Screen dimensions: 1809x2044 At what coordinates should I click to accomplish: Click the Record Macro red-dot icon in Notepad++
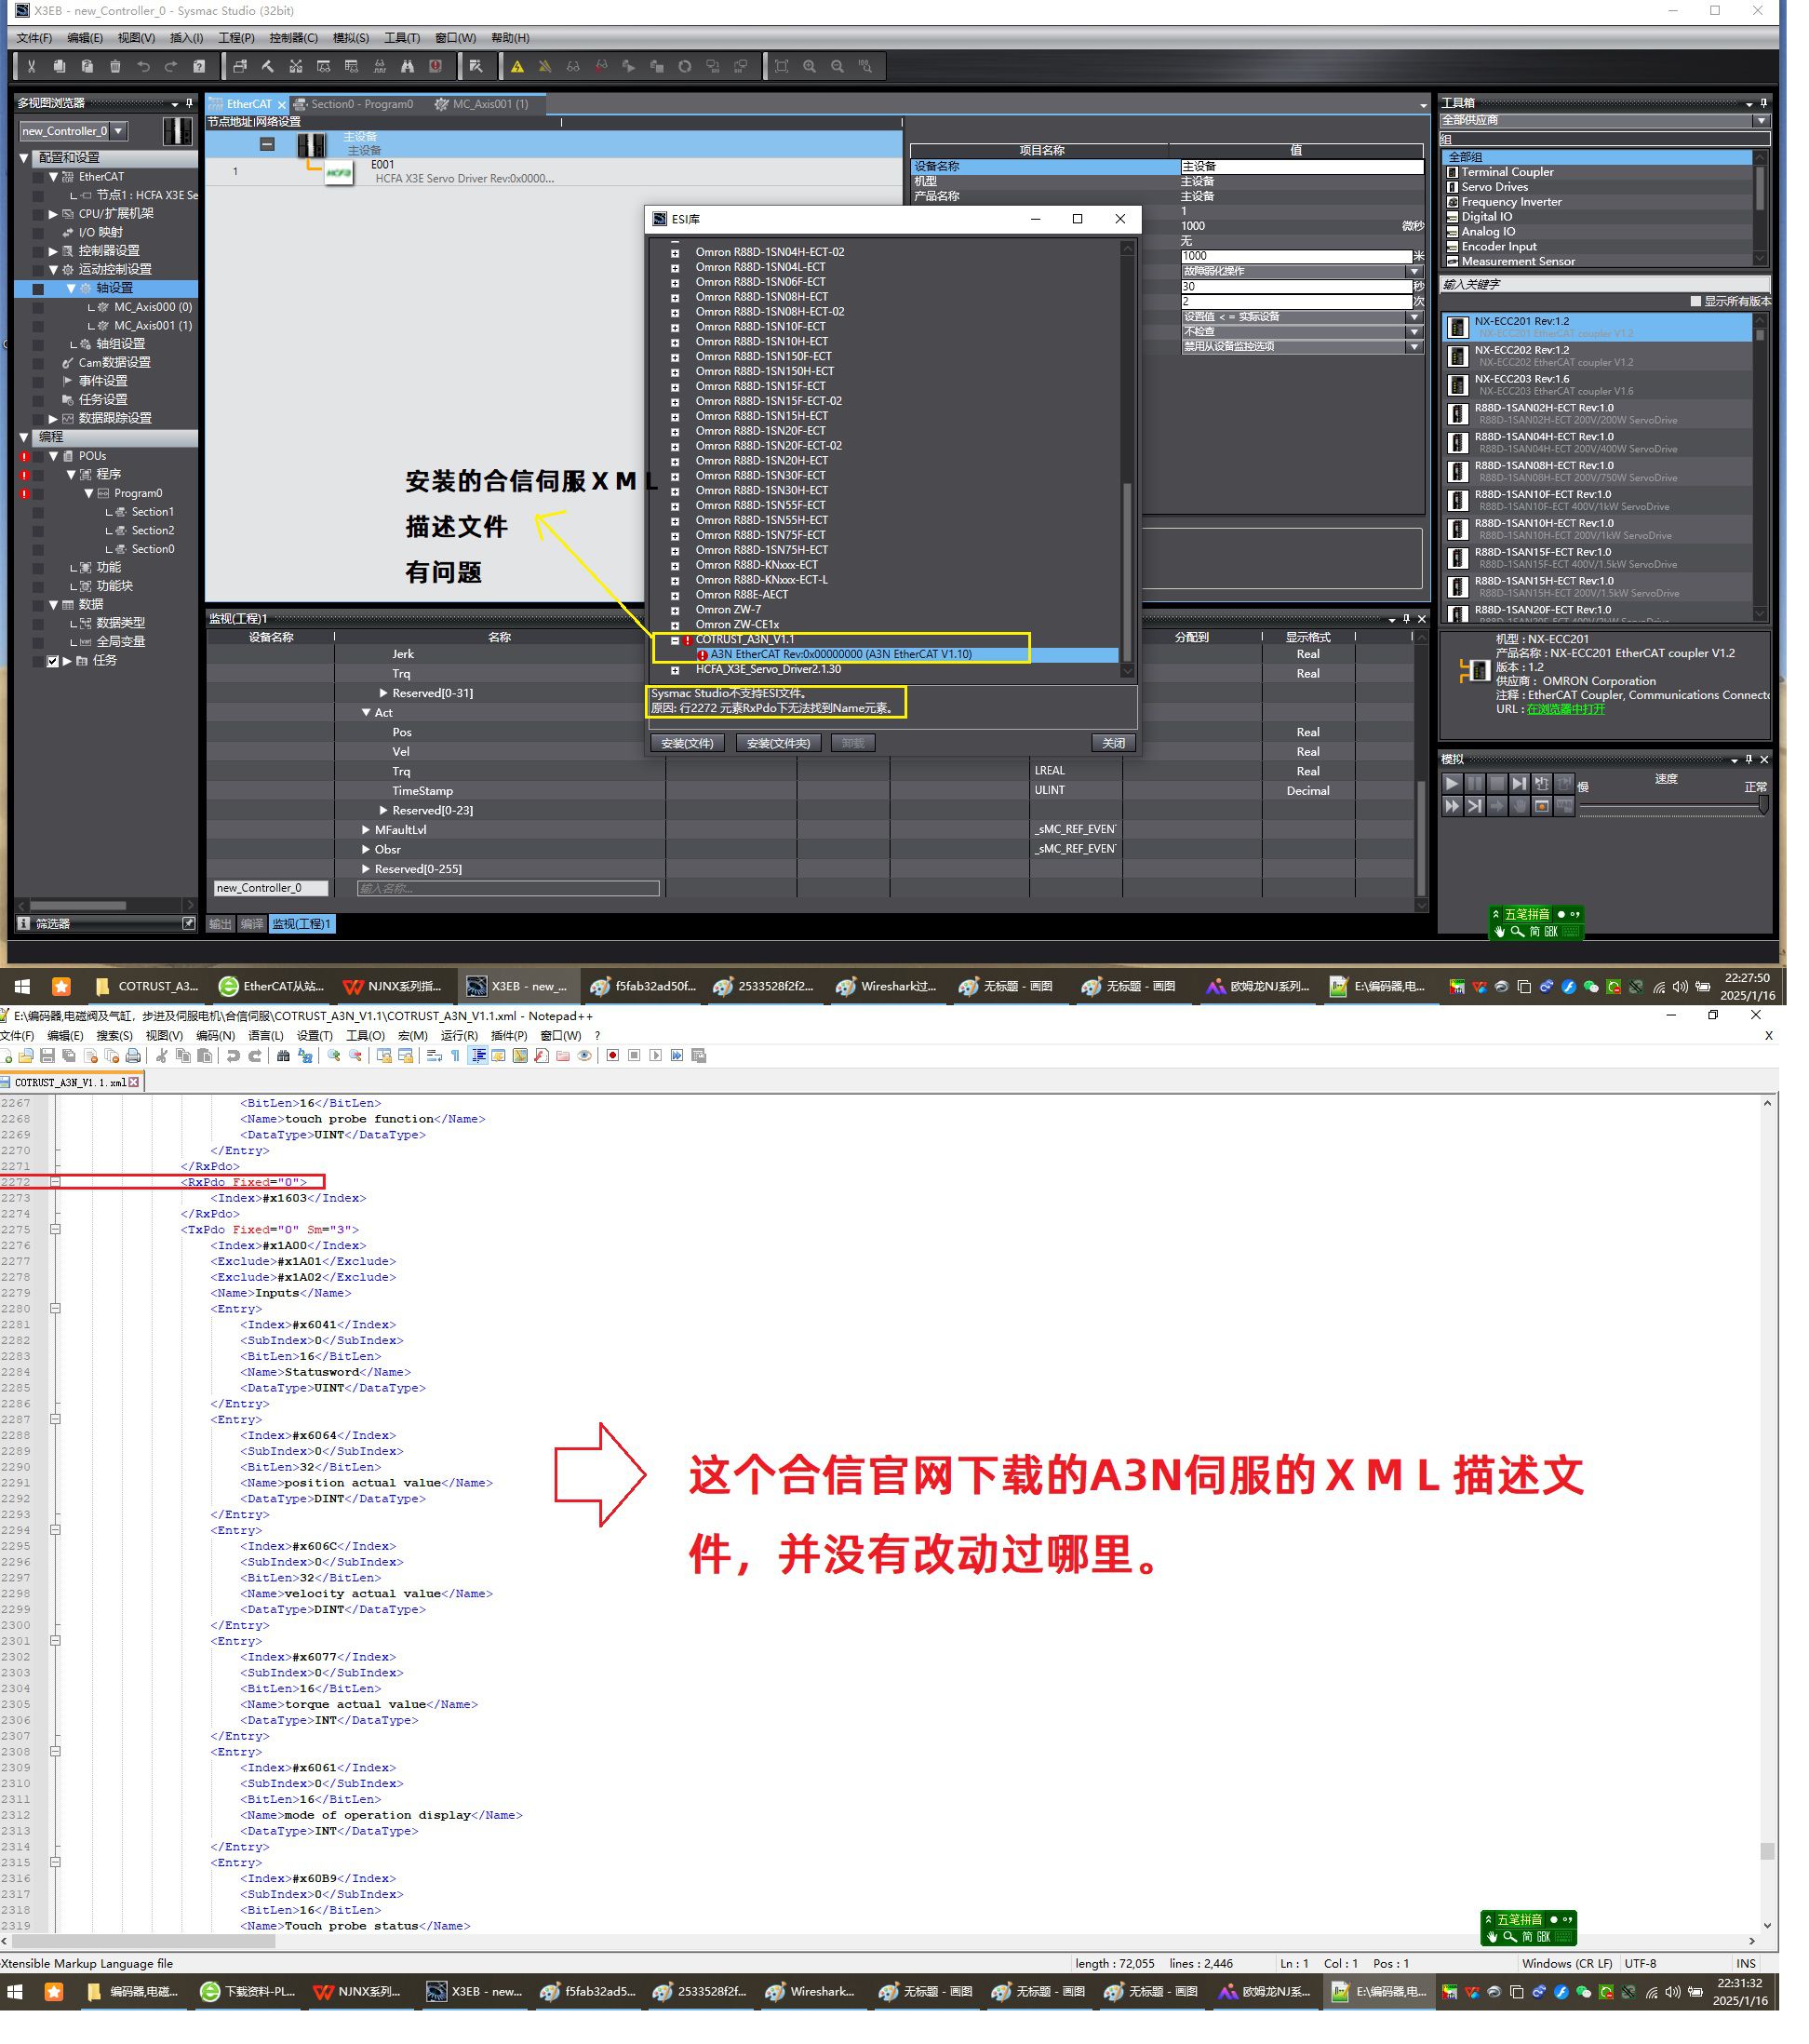[x=612, y=1056]
